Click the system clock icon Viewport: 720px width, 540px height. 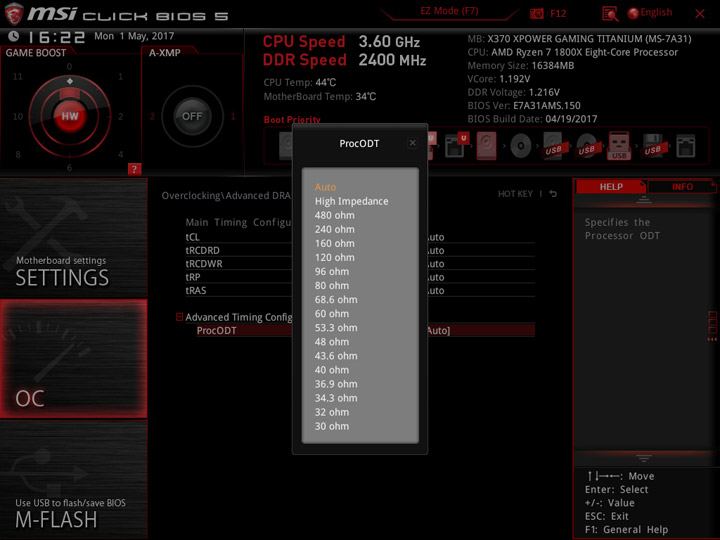pyautogui.click(x=14, y=36)
